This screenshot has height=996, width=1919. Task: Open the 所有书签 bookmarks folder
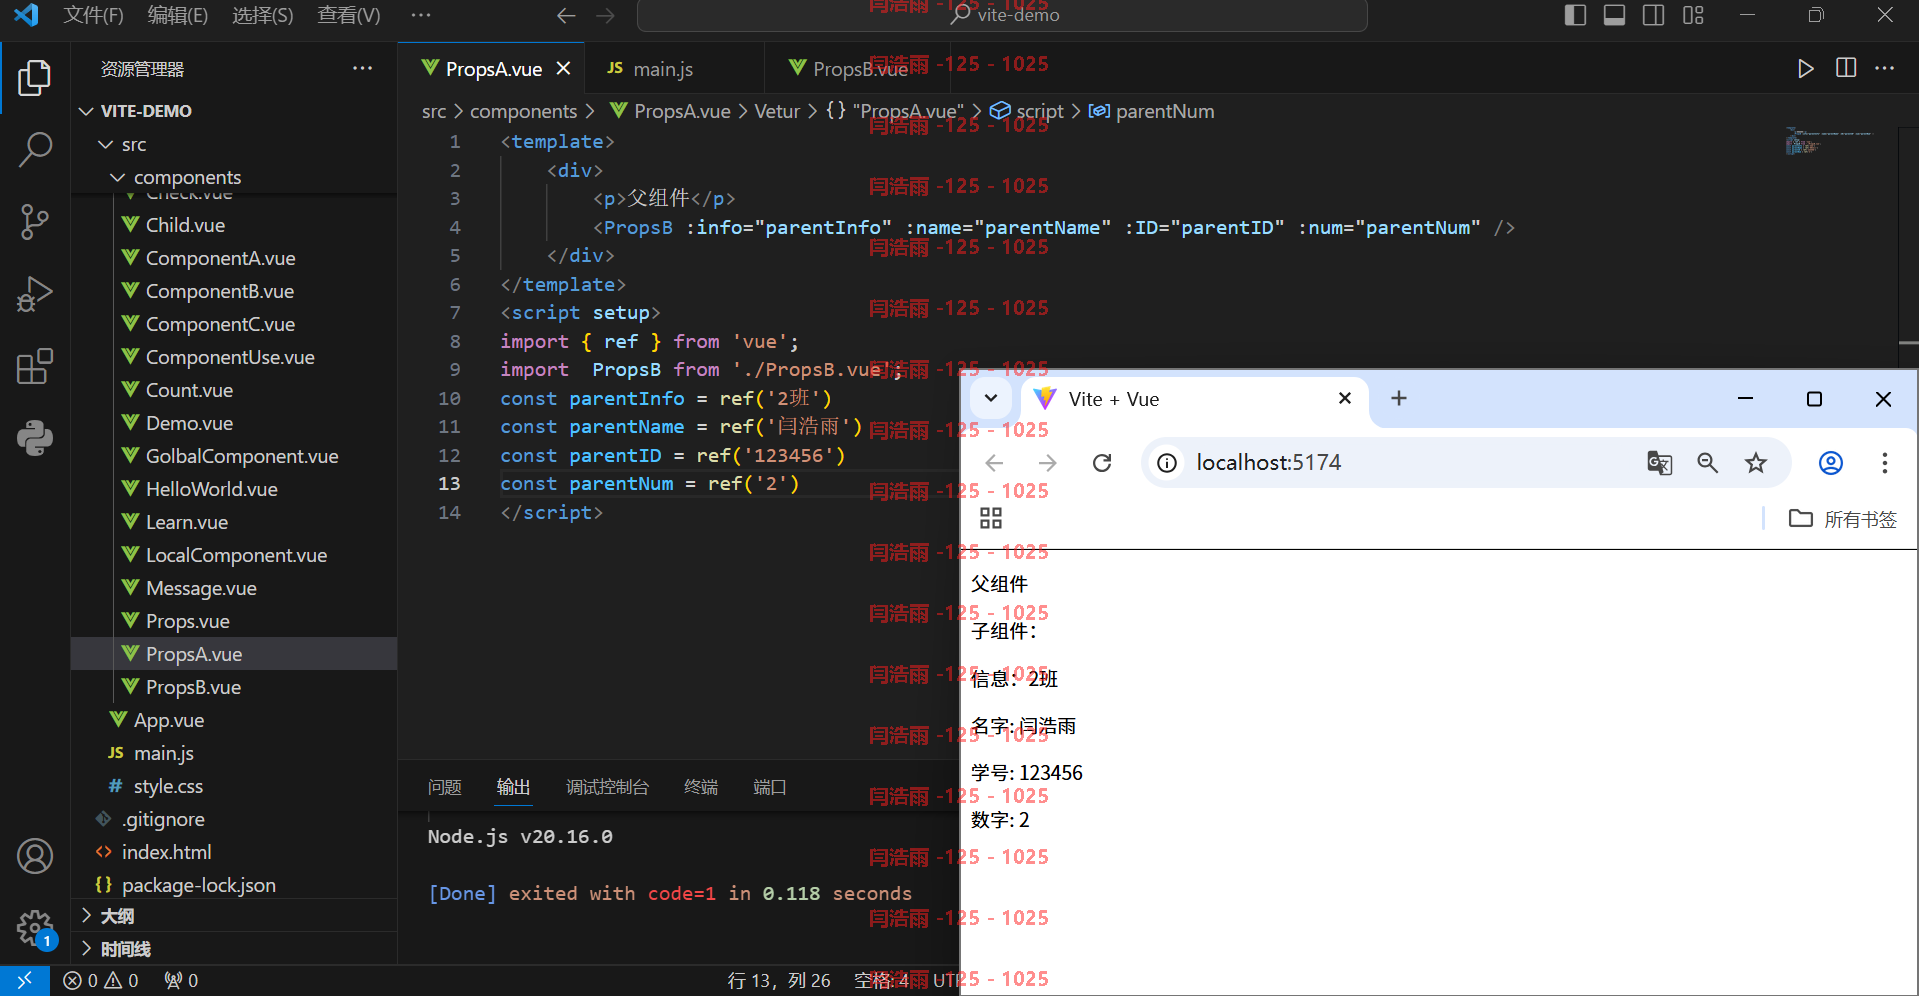click(1842, 519)
